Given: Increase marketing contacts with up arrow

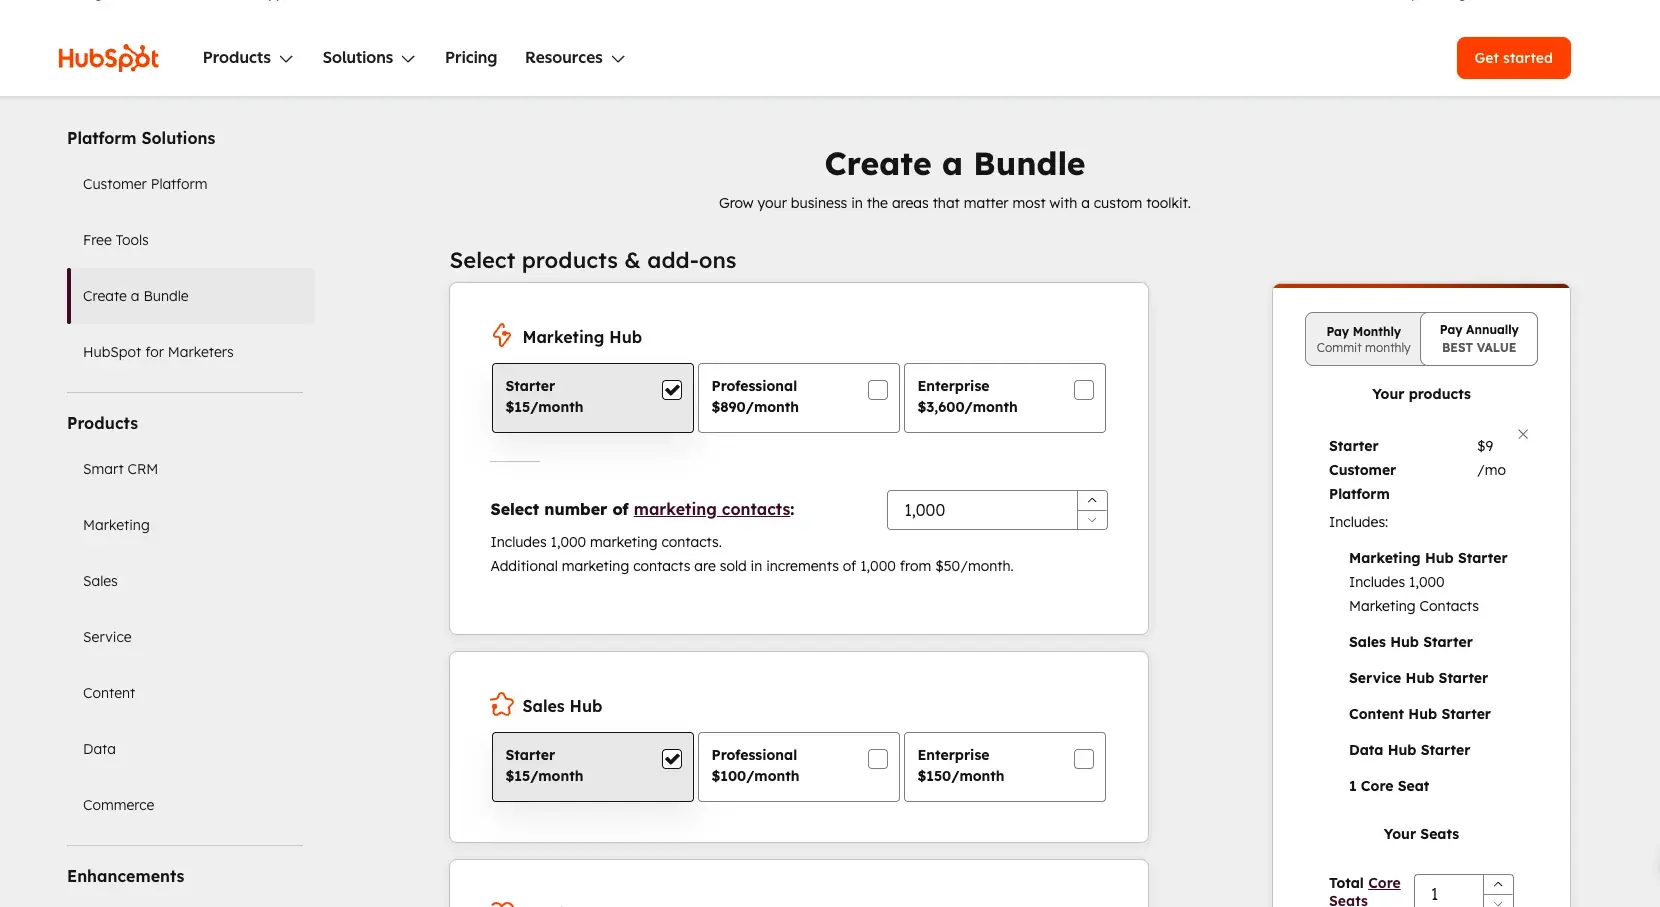Looking at the screenshot, I should tap(1092, 500).
